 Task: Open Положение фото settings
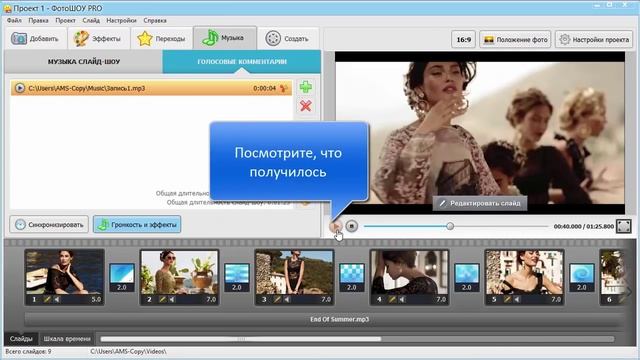pyautogui.click(x=515, y=40)
